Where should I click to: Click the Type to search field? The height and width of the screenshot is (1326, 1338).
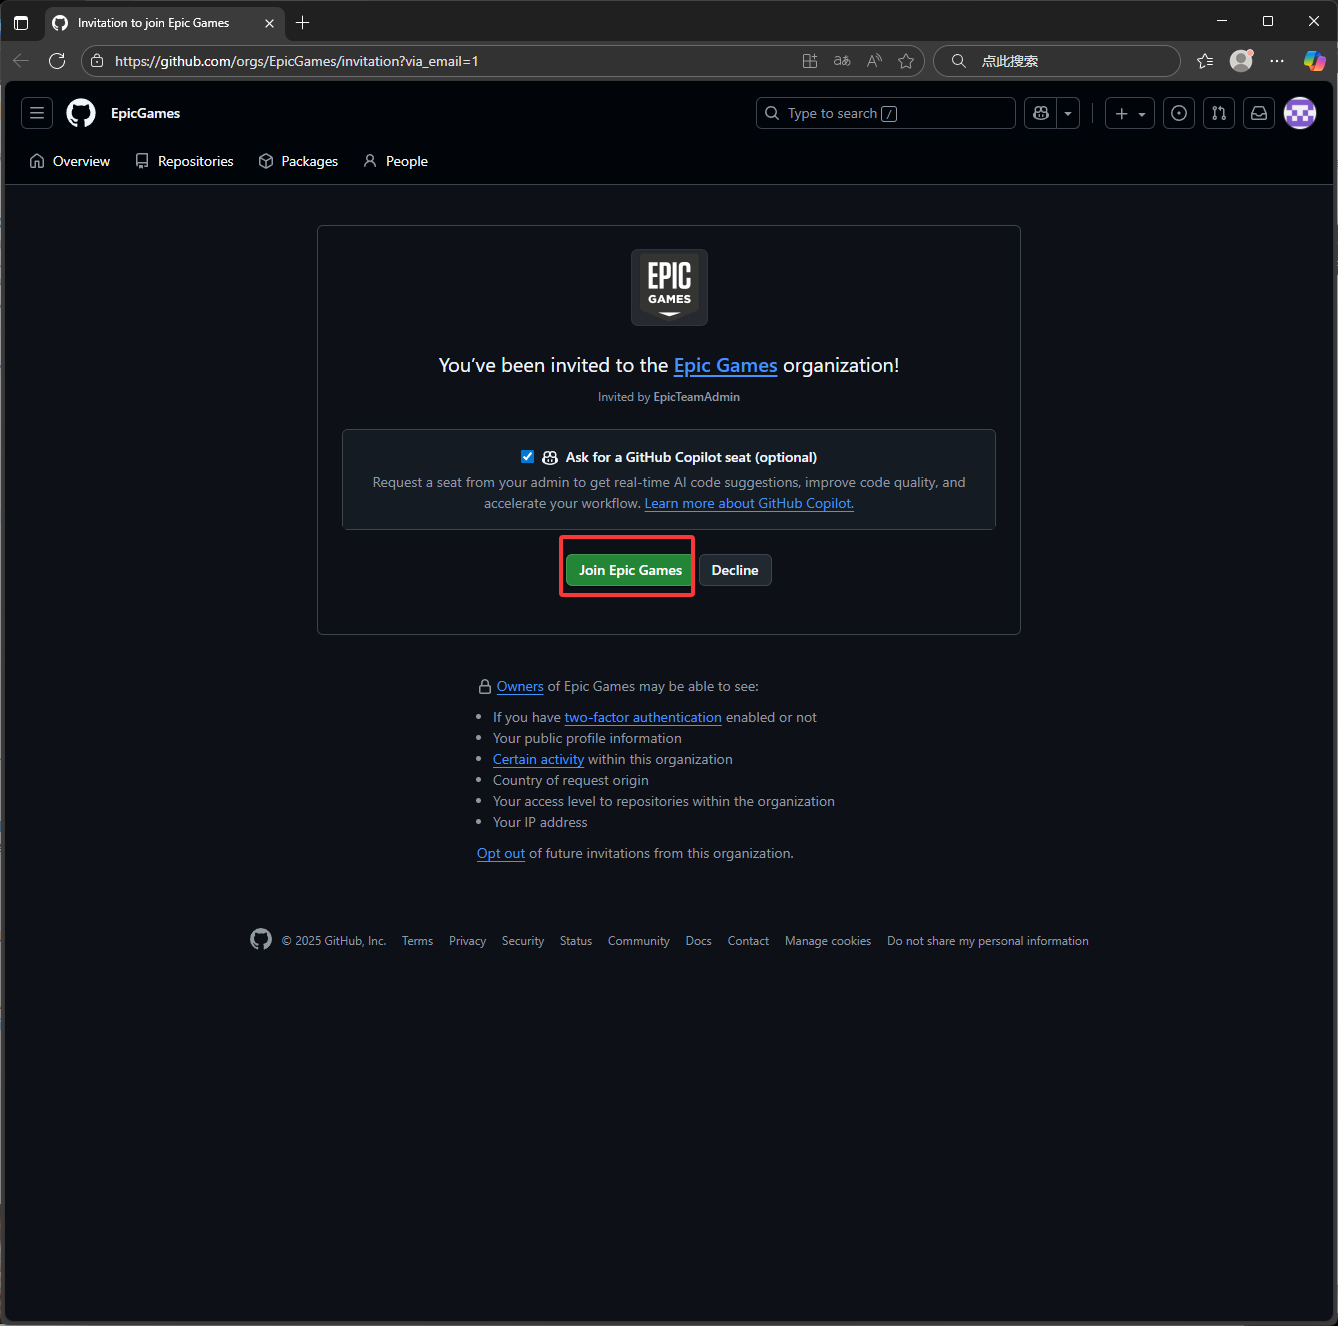[886, 113]
